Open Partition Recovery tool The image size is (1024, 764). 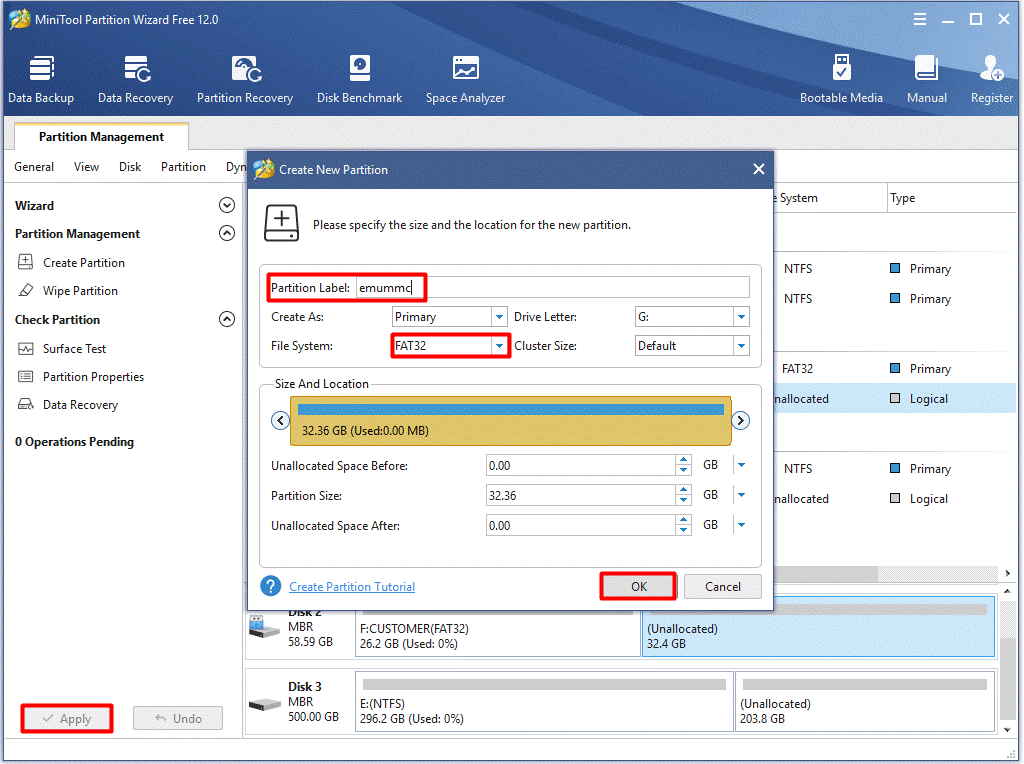pyautogui.click(x=245, y=79)
